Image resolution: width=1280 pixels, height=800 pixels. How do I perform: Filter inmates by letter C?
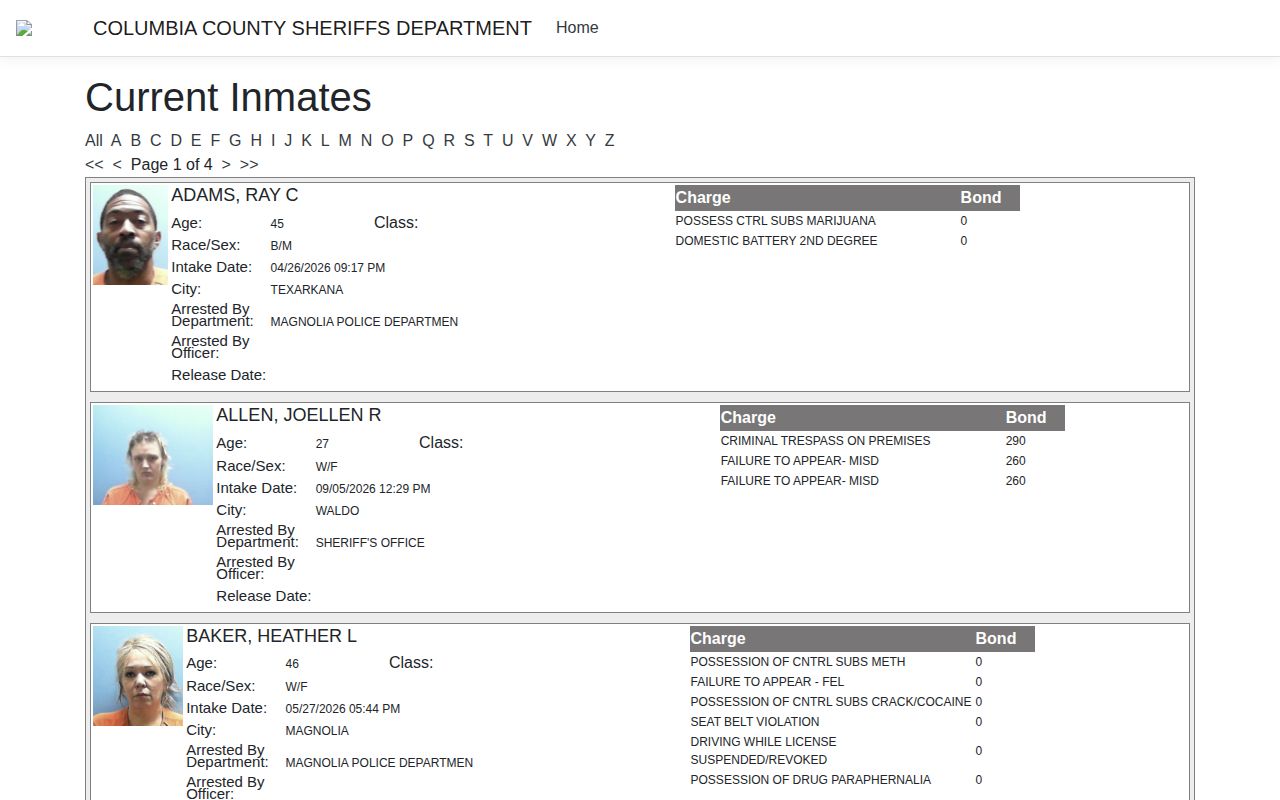click(x=155, y=140)
